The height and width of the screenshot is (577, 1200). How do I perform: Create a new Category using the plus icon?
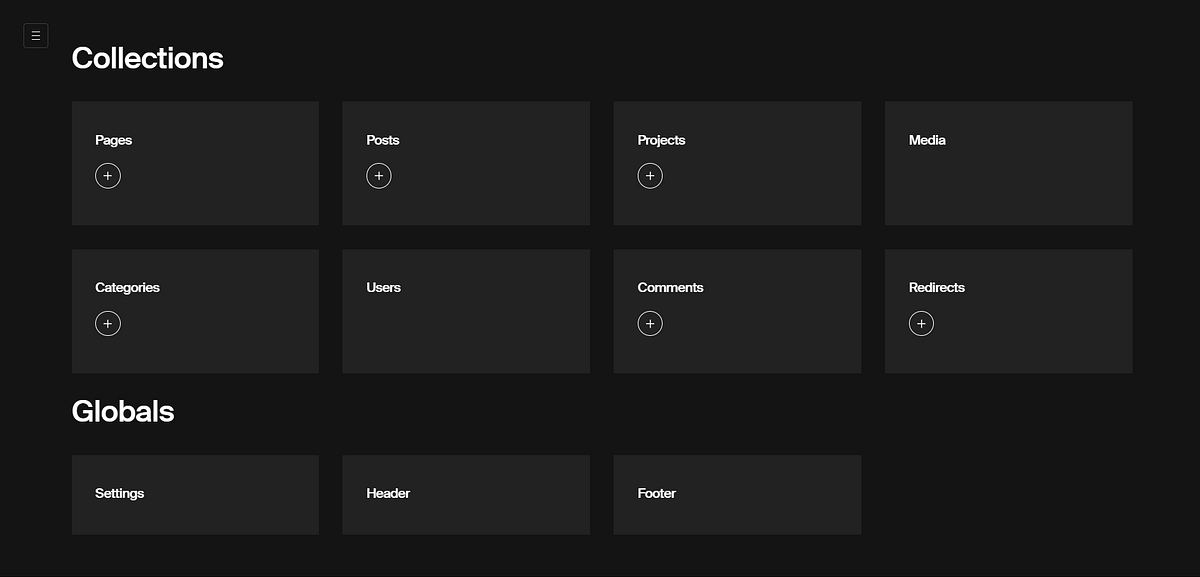point(108,323)
